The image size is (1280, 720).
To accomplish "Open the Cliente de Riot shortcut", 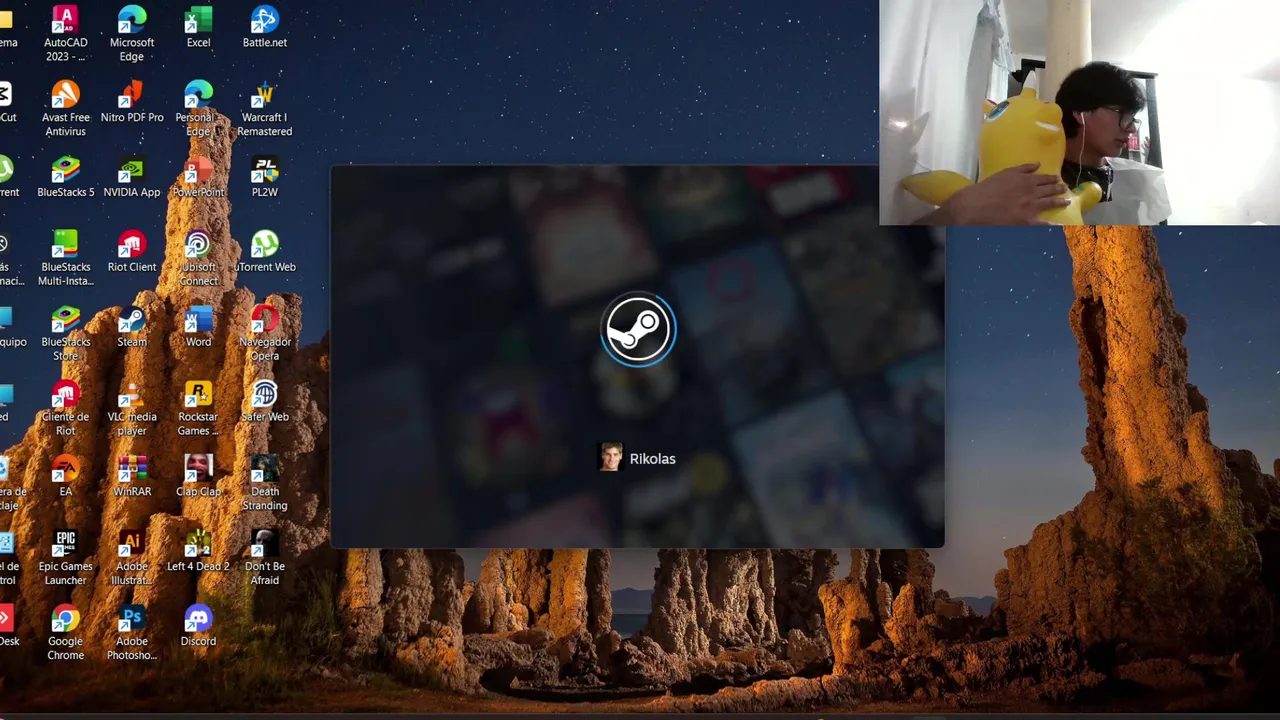I will coord(65,408).
